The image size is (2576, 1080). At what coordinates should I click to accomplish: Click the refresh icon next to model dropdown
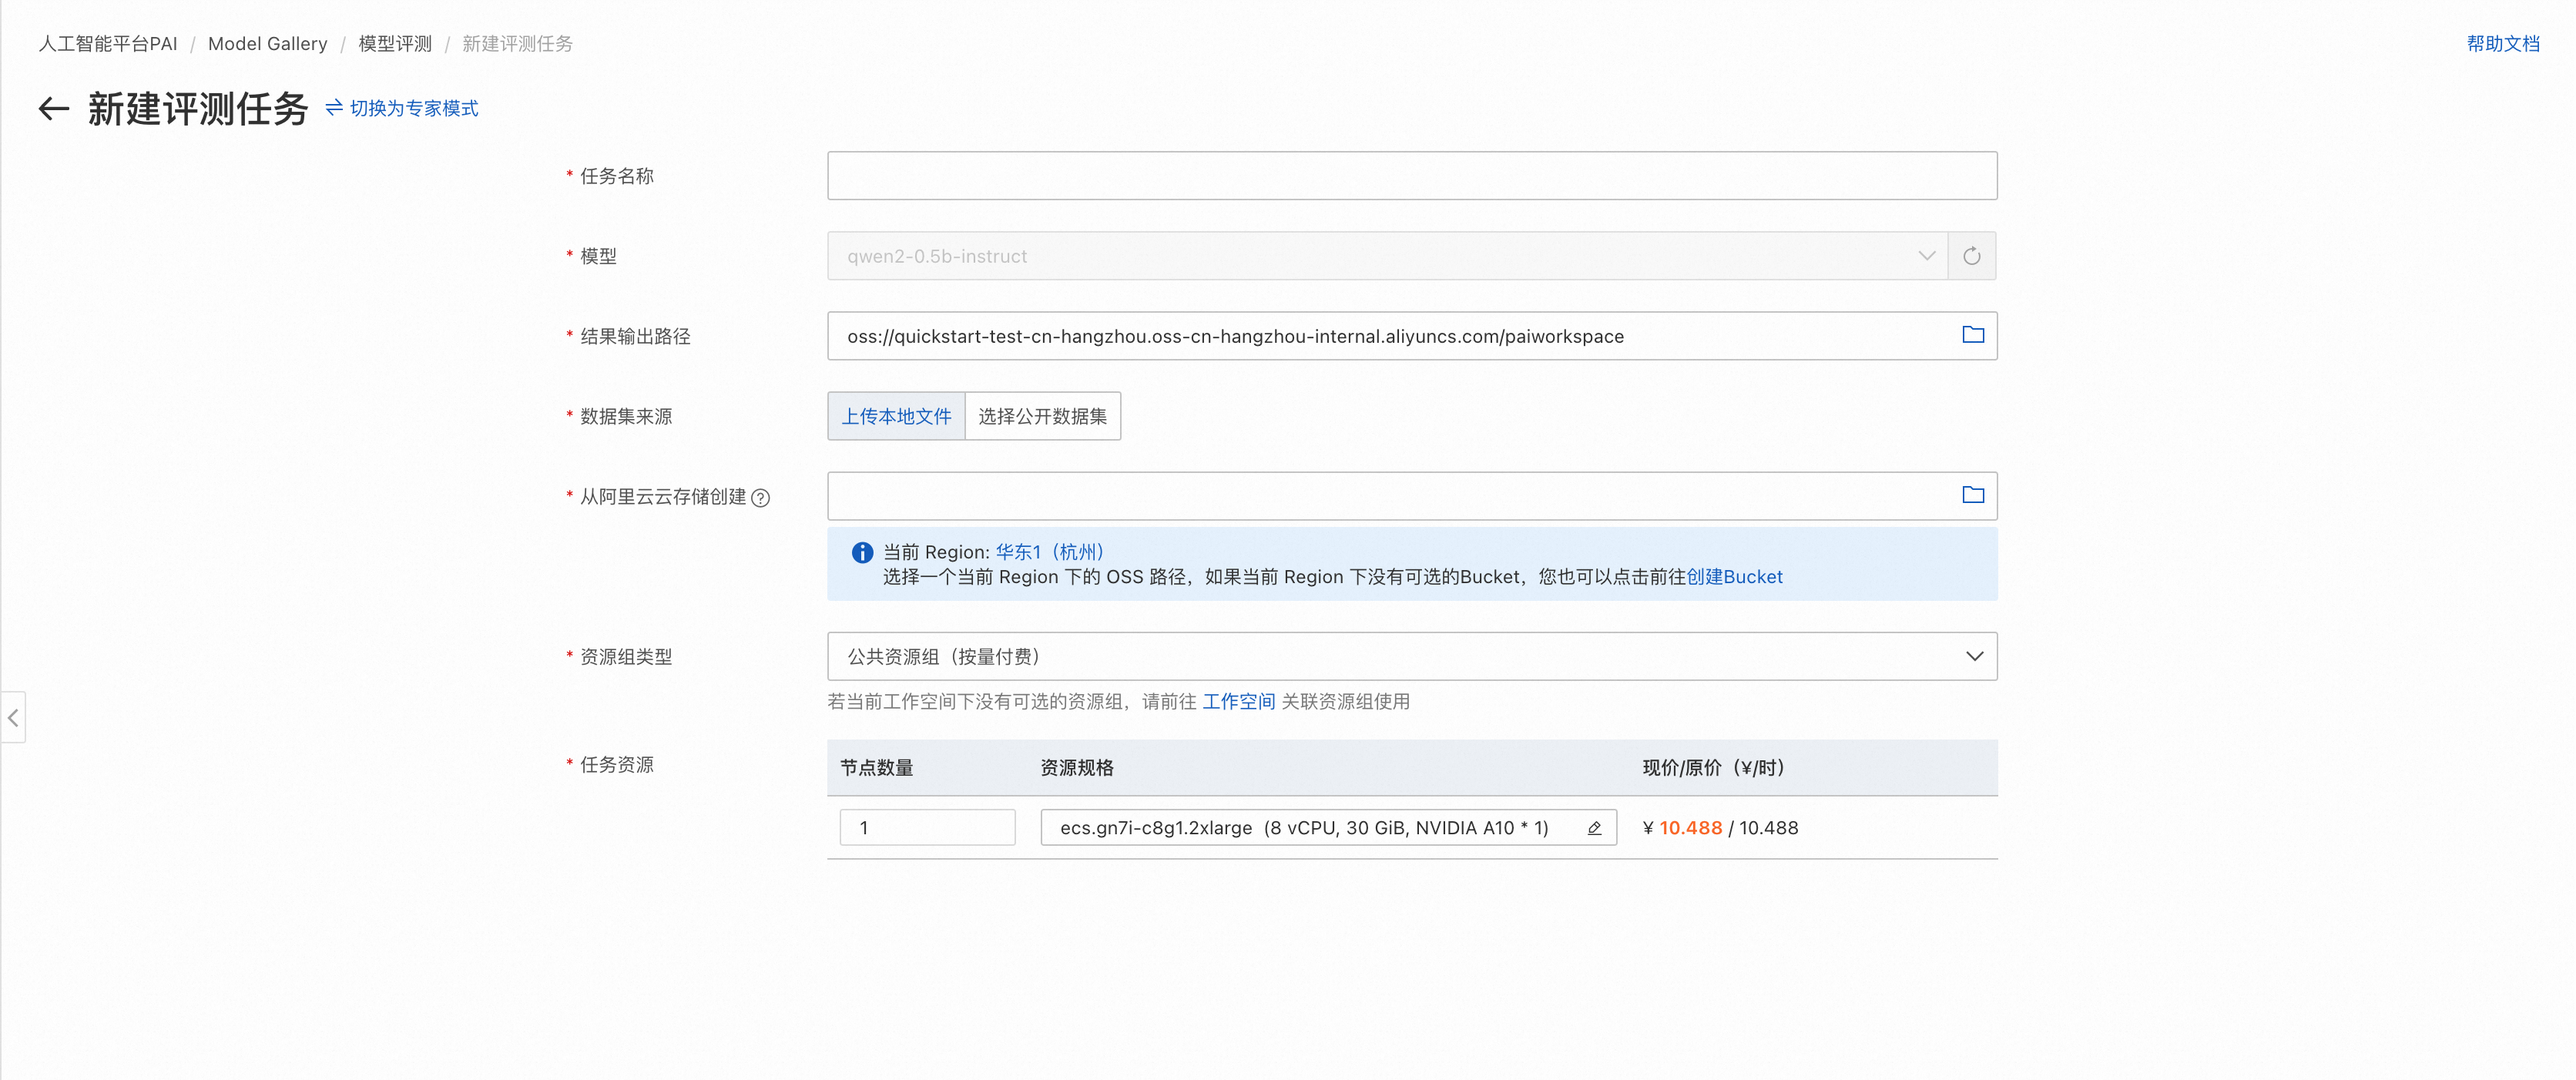coord(1971,256)
